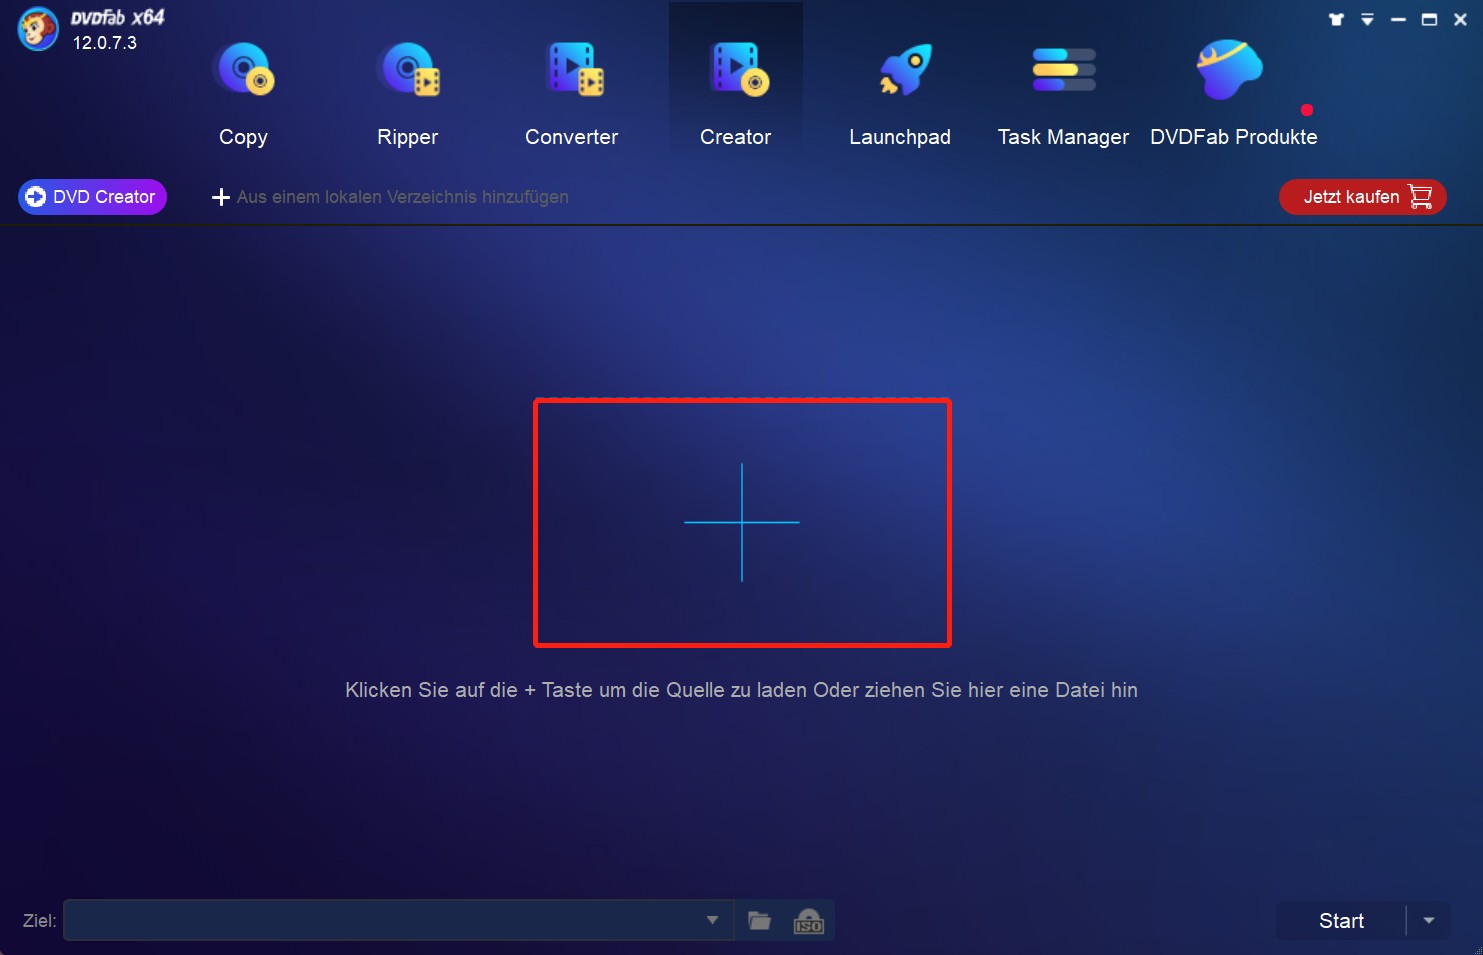Maximize the DVDFab window

1429,19
